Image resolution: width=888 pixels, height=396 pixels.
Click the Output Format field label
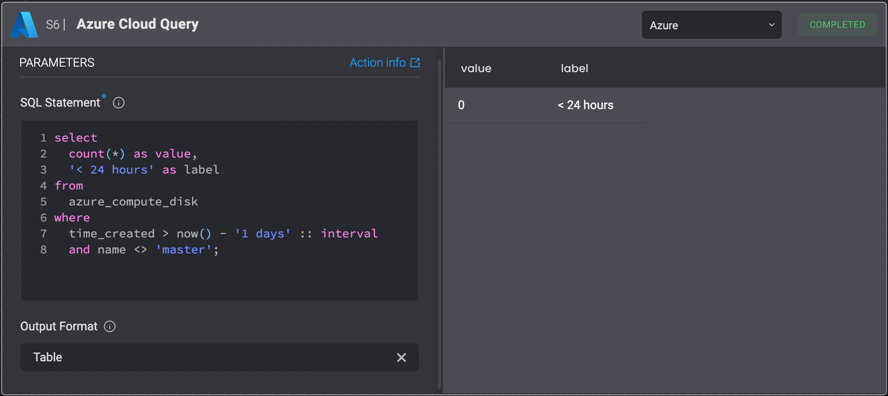click(59, 326)
